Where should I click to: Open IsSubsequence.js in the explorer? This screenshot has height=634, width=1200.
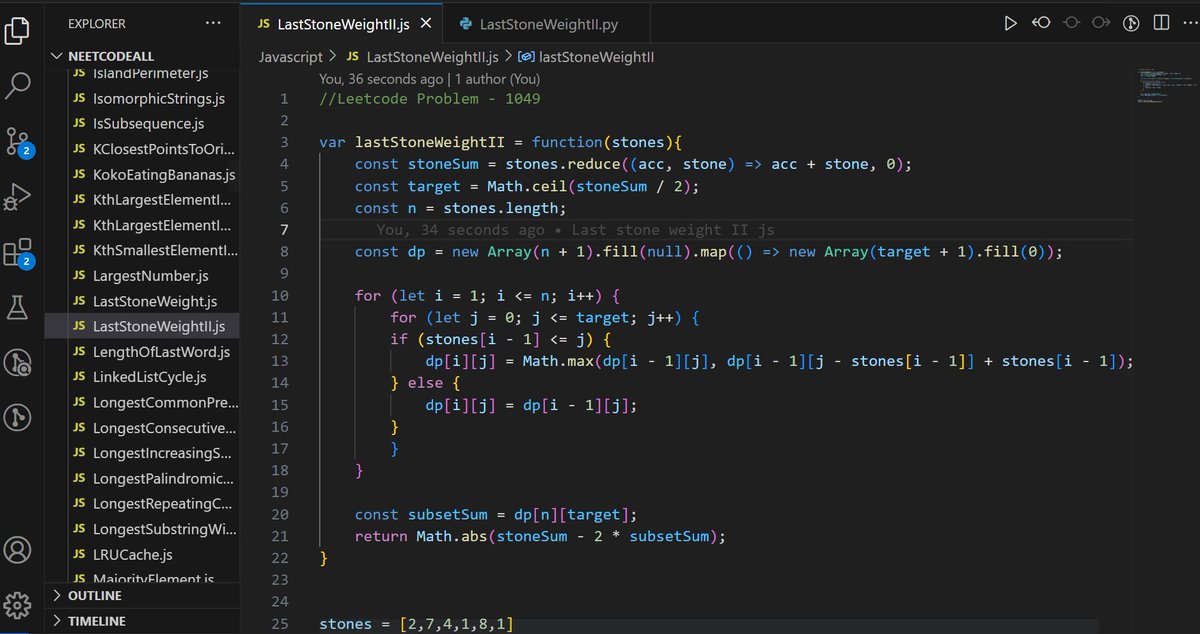(148, 124)
